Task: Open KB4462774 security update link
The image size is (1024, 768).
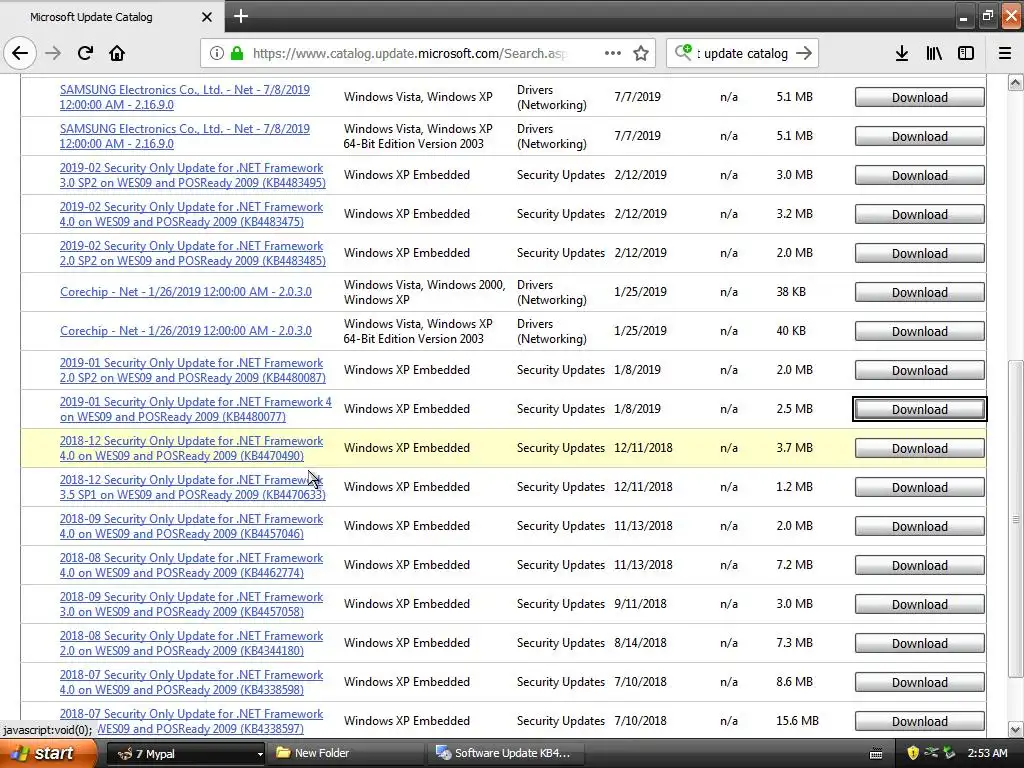Action: (x=191, y=565)
